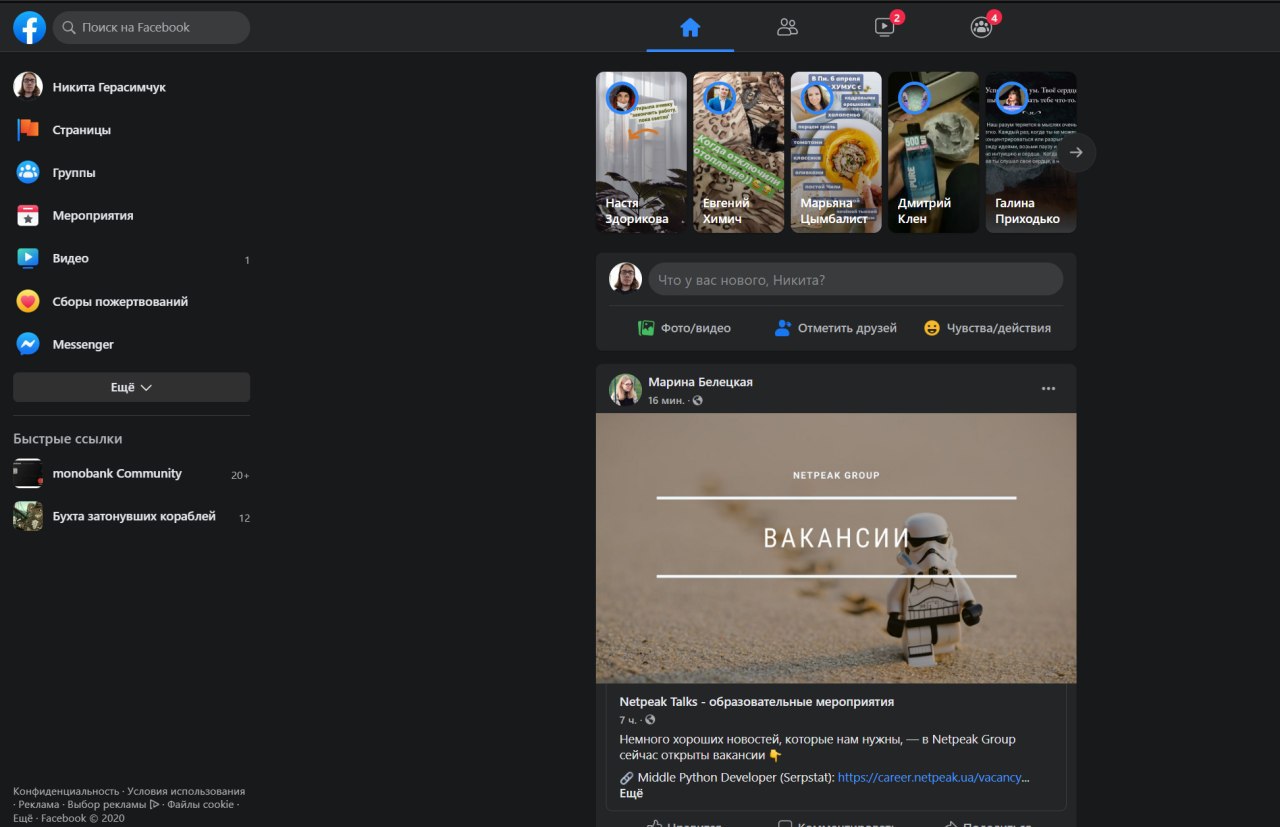
Task: Open Реклама footer link
Action: point(39,804)
